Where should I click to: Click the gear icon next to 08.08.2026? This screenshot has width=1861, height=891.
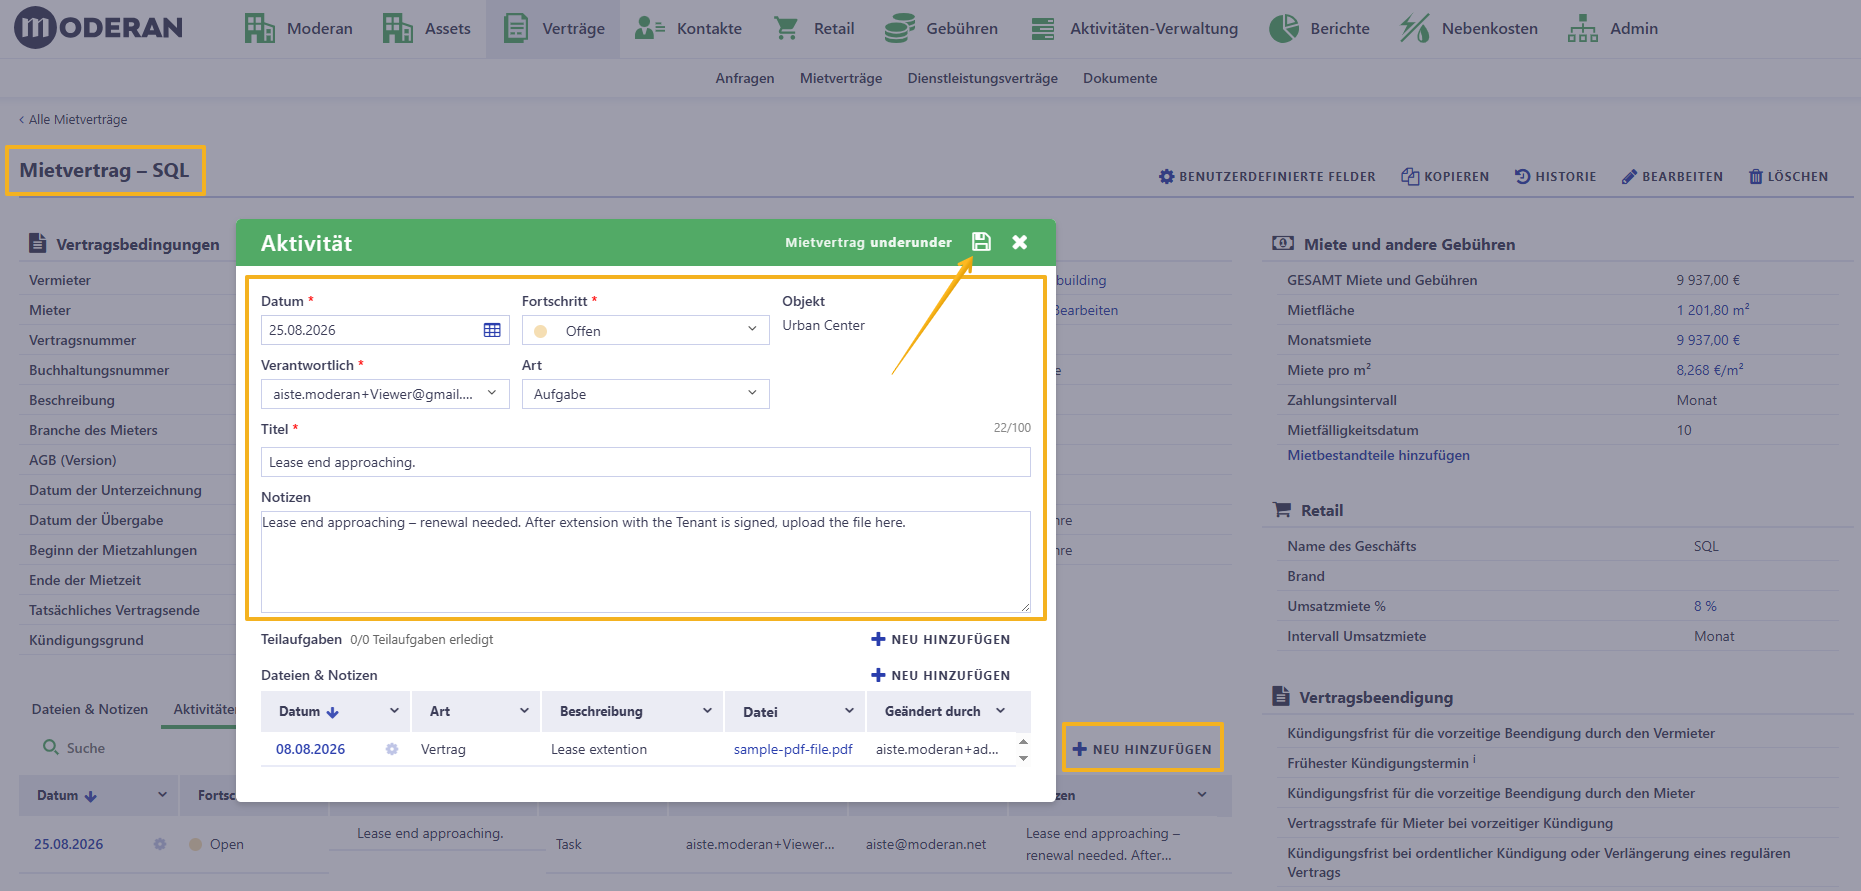[x=392, y=749]
